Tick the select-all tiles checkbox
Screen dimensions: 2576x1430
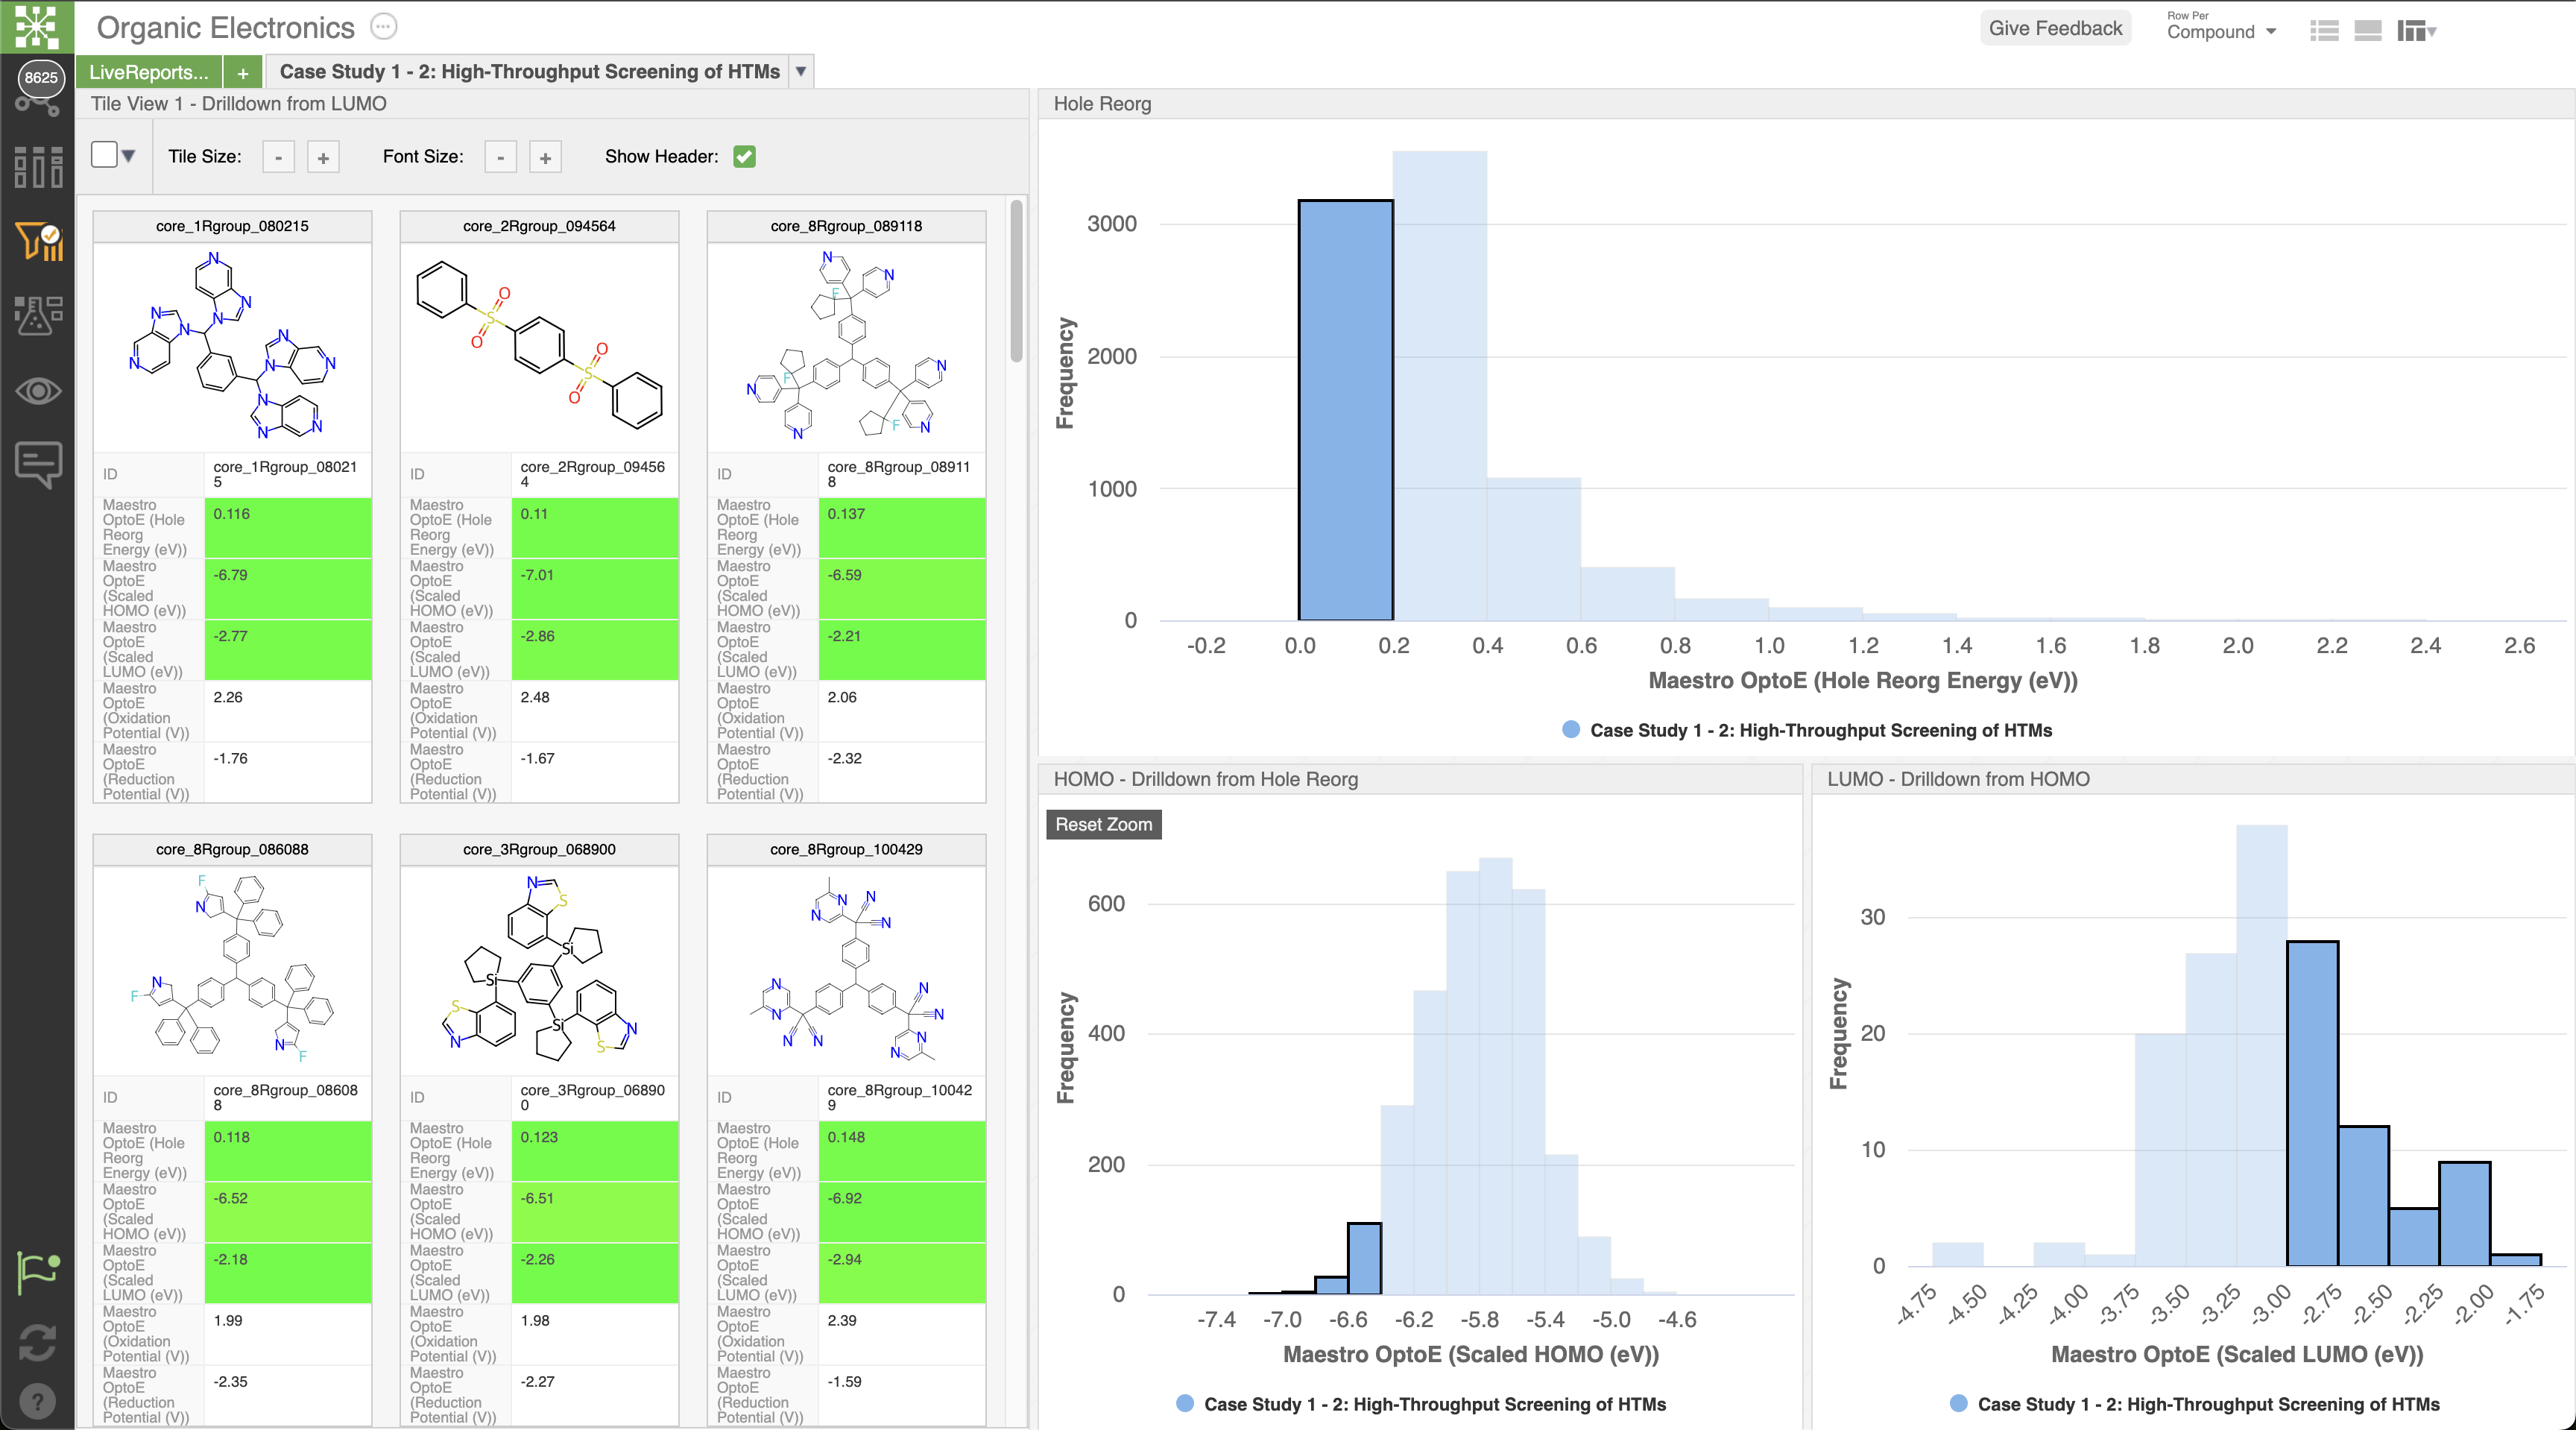tap(104, 155)
